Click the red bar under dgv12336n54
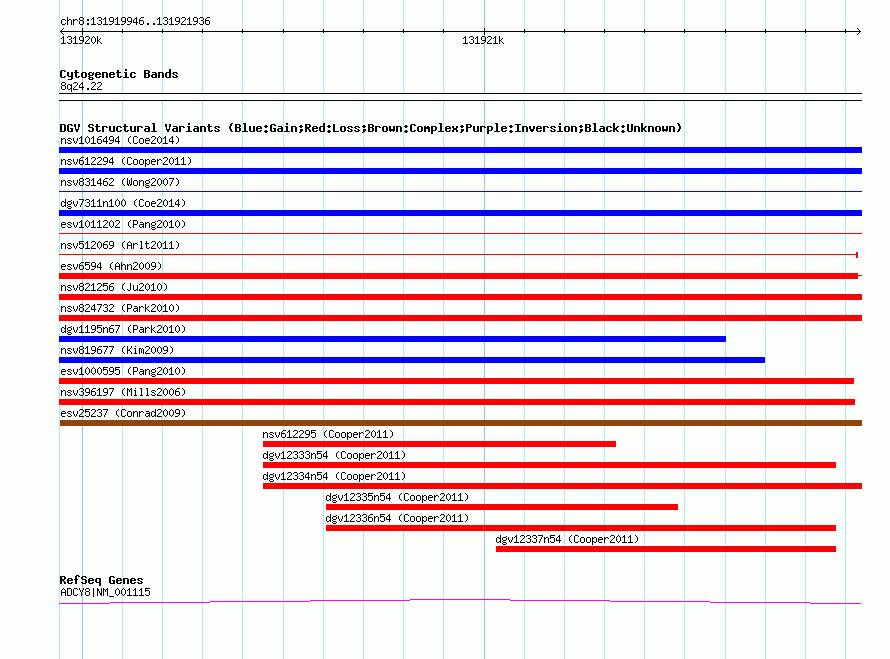 coord(581,528)
